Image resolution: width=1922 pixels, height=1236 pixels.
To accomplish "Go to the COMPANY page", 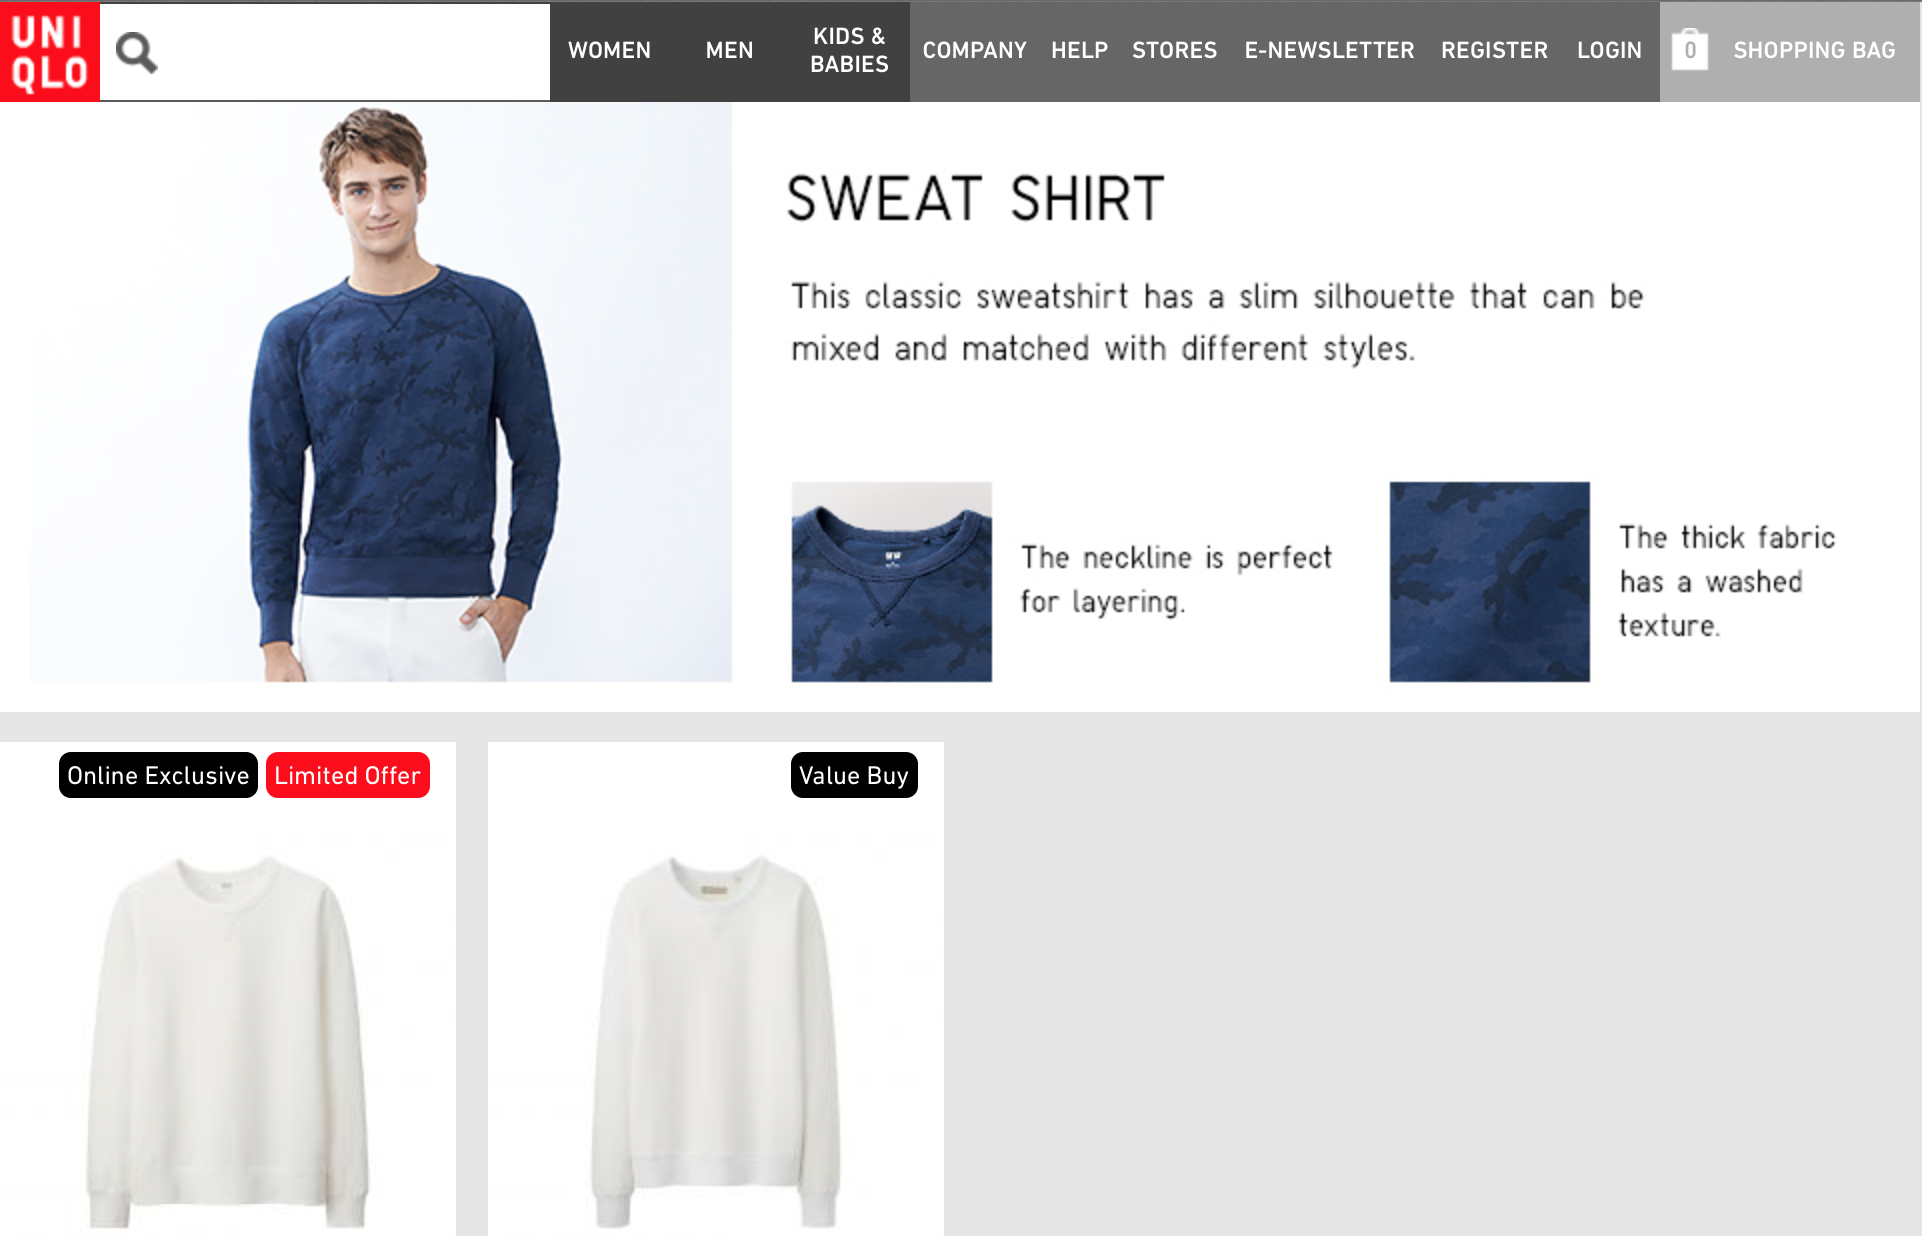I will 974,51.
